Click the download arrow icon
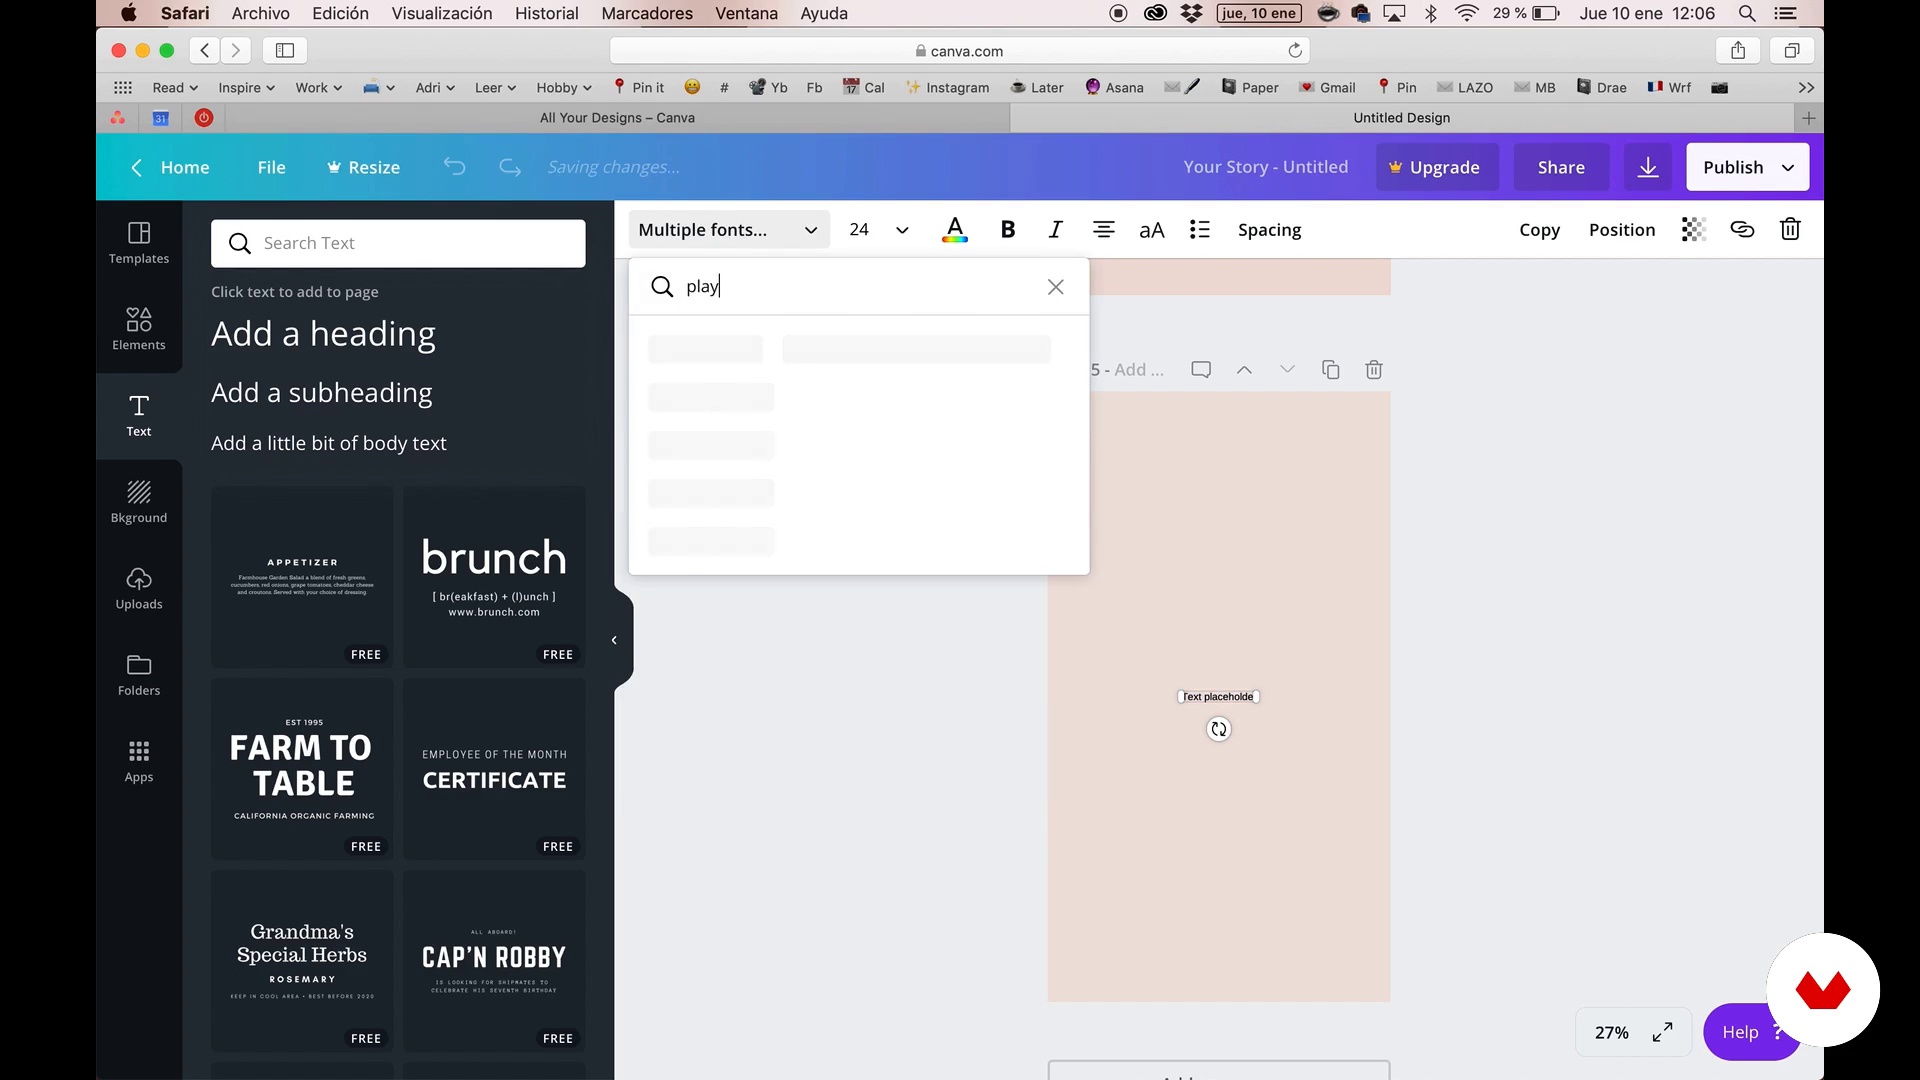Viewport: 1920px width, 1080px height. tap(1648, 167)
